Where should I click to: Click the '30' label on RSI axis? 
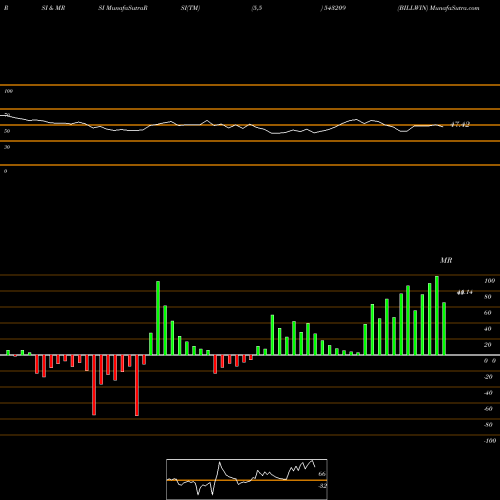tap(7, 147)
